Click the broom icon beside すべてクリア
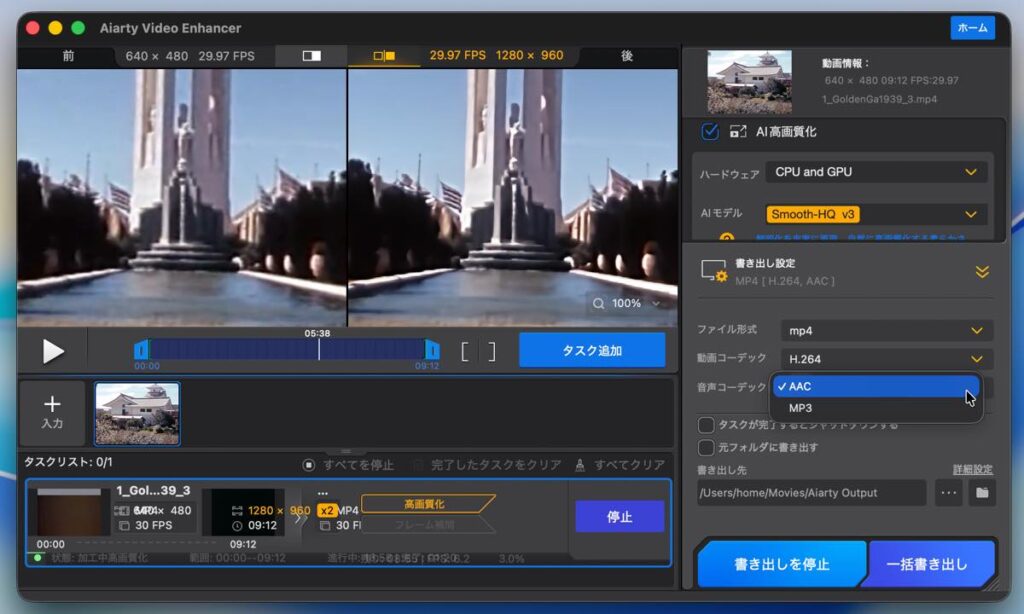 click(x=579, y=465)
